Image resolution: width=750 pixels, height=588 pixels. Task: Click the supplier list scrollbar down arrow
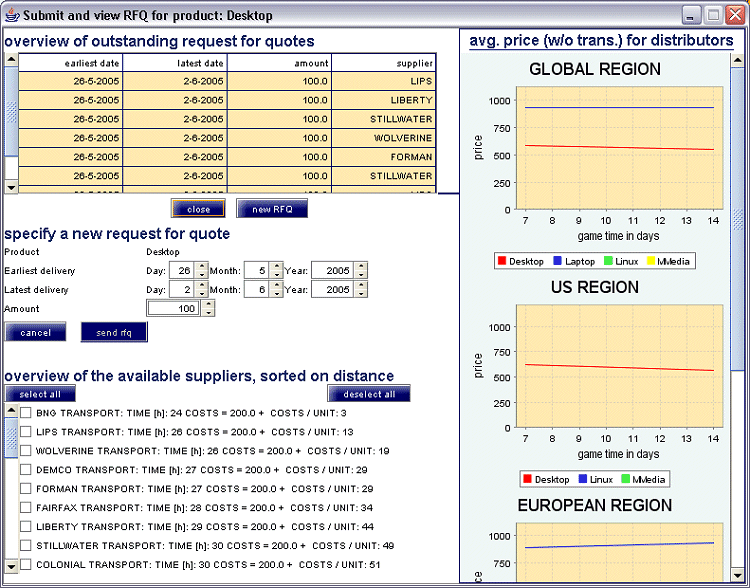click(x=11, y=566)
